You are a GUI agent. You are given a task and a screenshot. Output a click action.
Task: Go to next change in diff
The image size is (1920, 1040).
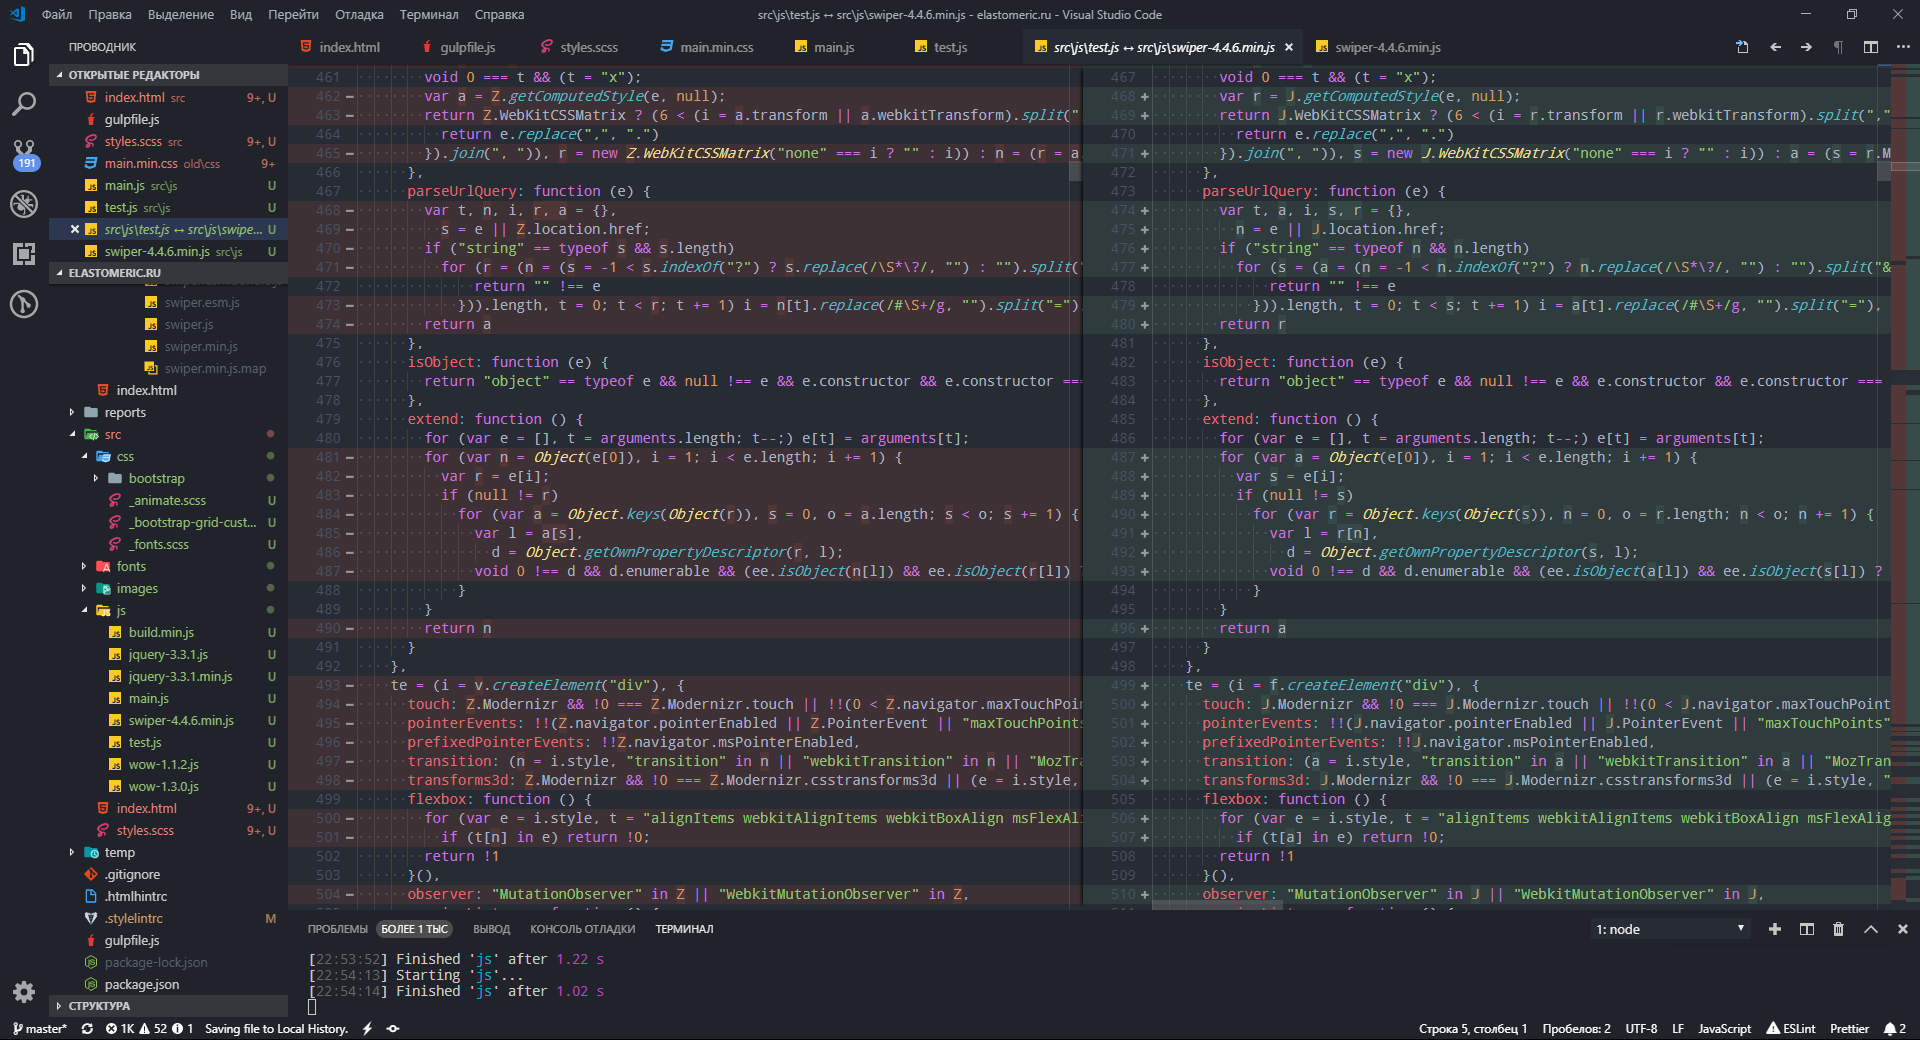1806,47
